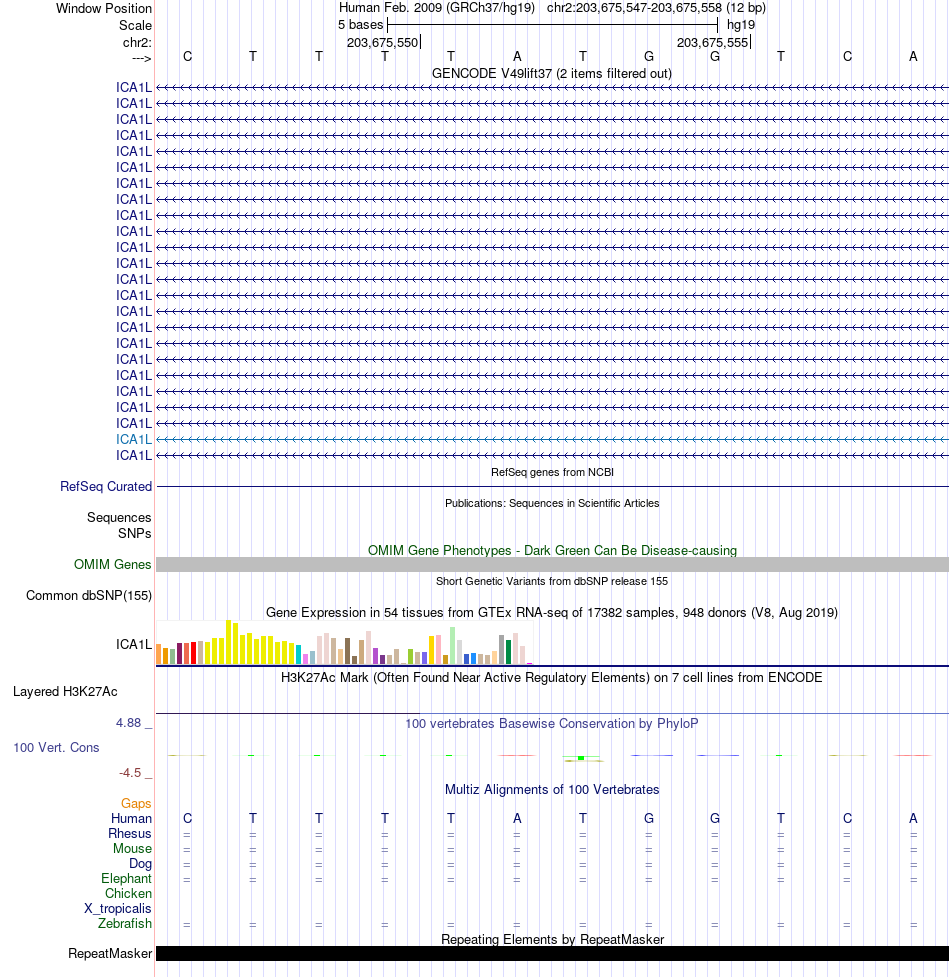Click the RepeatMasker track label

point(110,954)
